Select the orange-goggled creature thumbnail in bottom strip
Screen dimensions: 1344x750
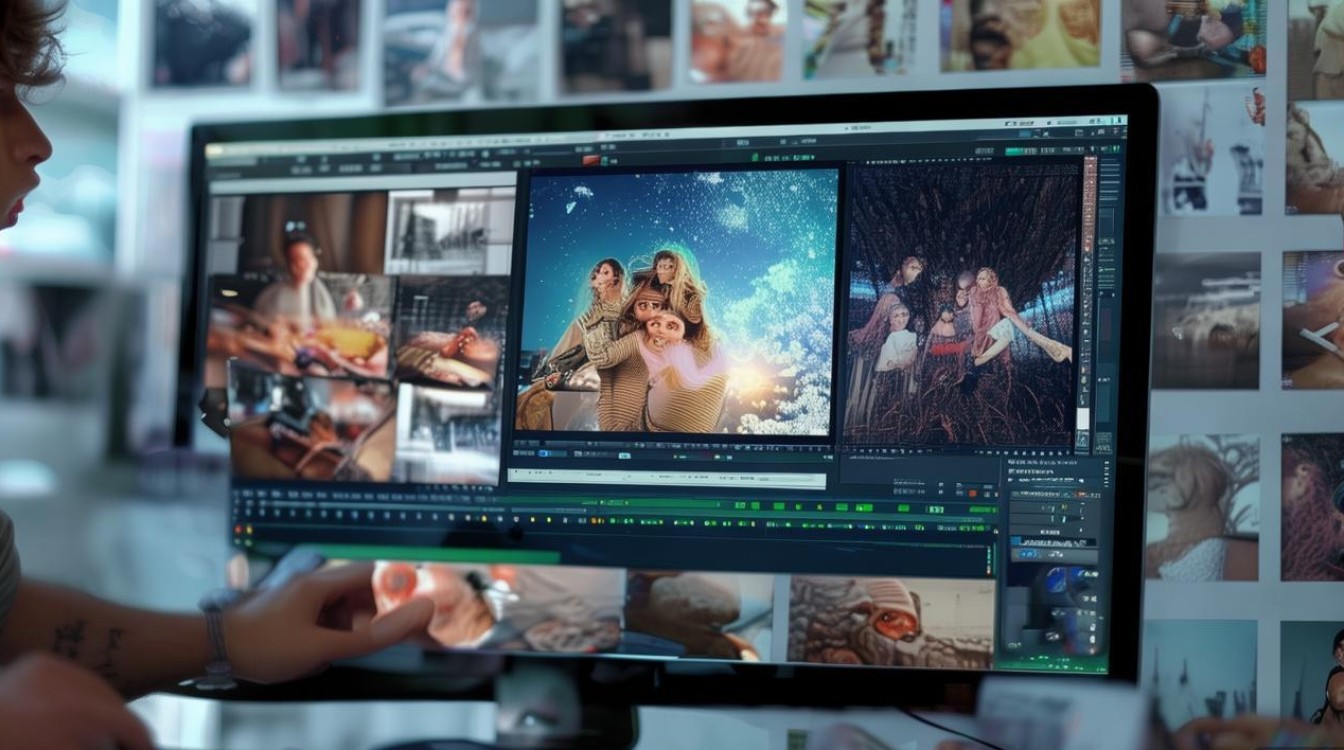[891, 620]
